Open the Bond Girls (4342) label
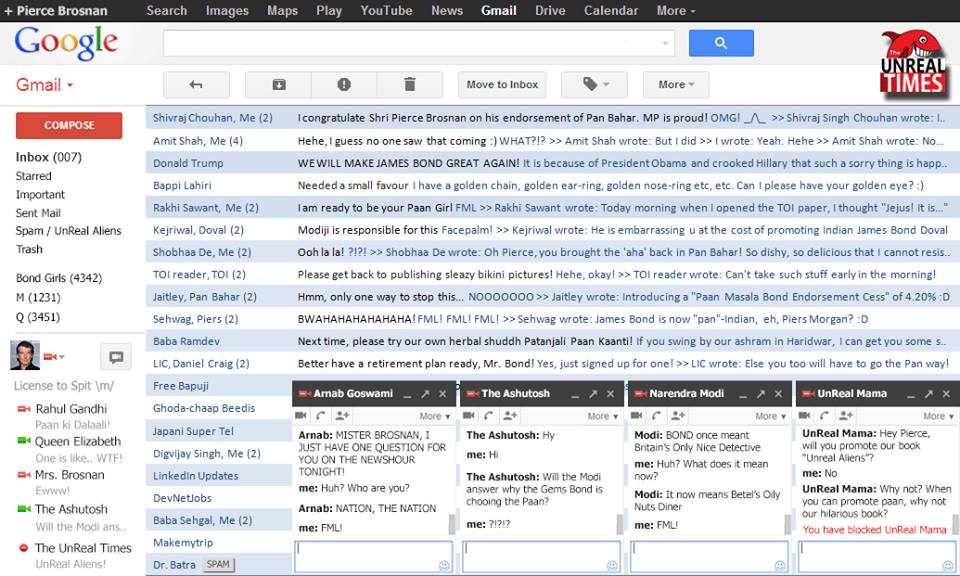The width and height of the screenshot is (960, 576). click(59, 278)
